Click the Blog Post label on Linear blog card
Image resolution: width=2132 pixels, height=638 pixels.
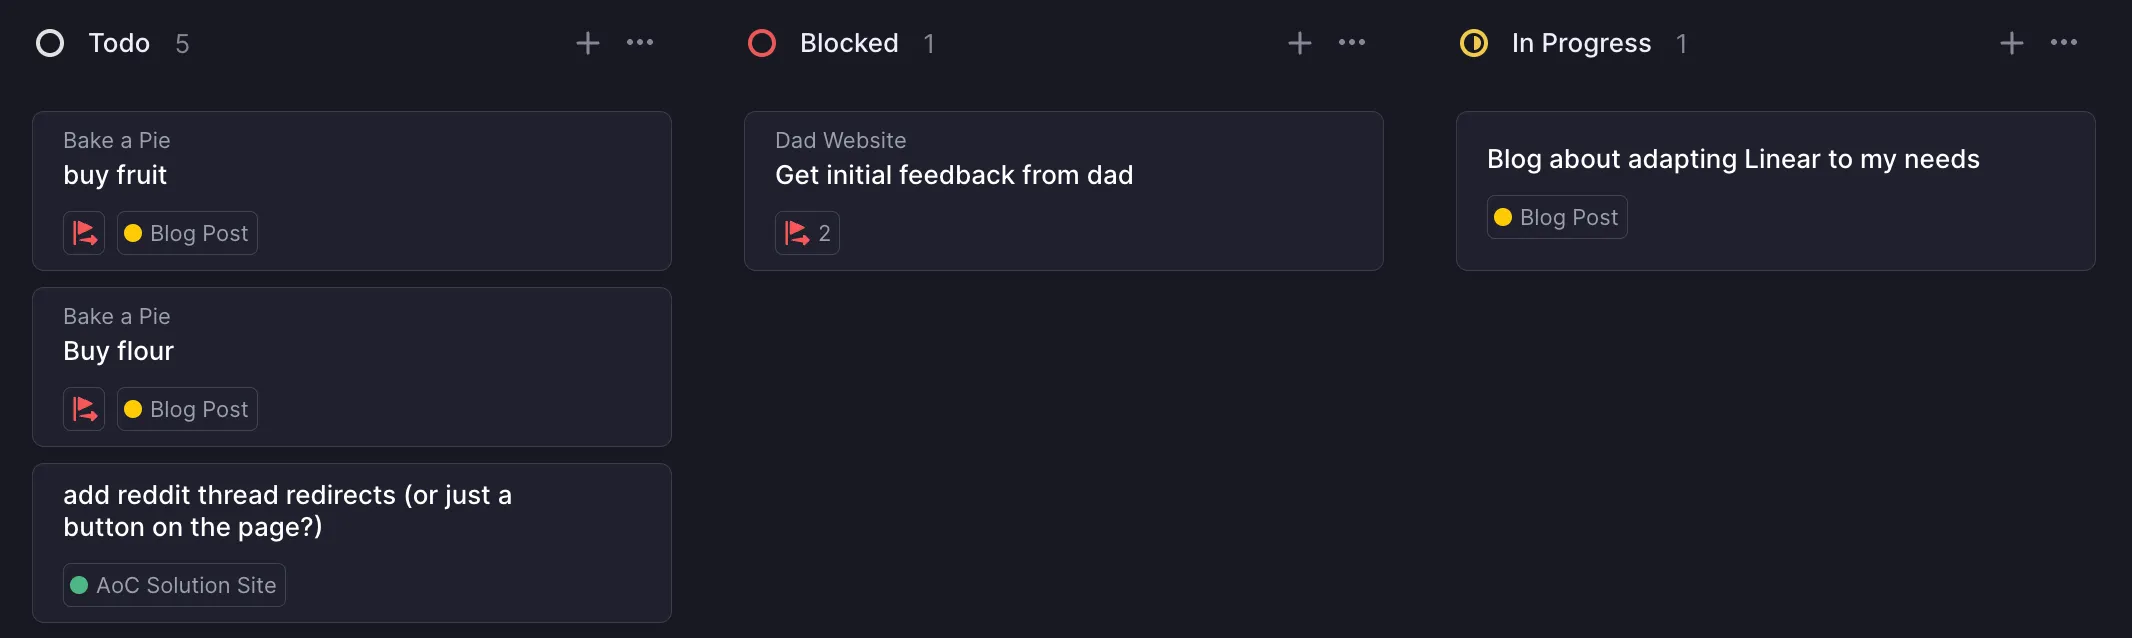point(1557,217)
